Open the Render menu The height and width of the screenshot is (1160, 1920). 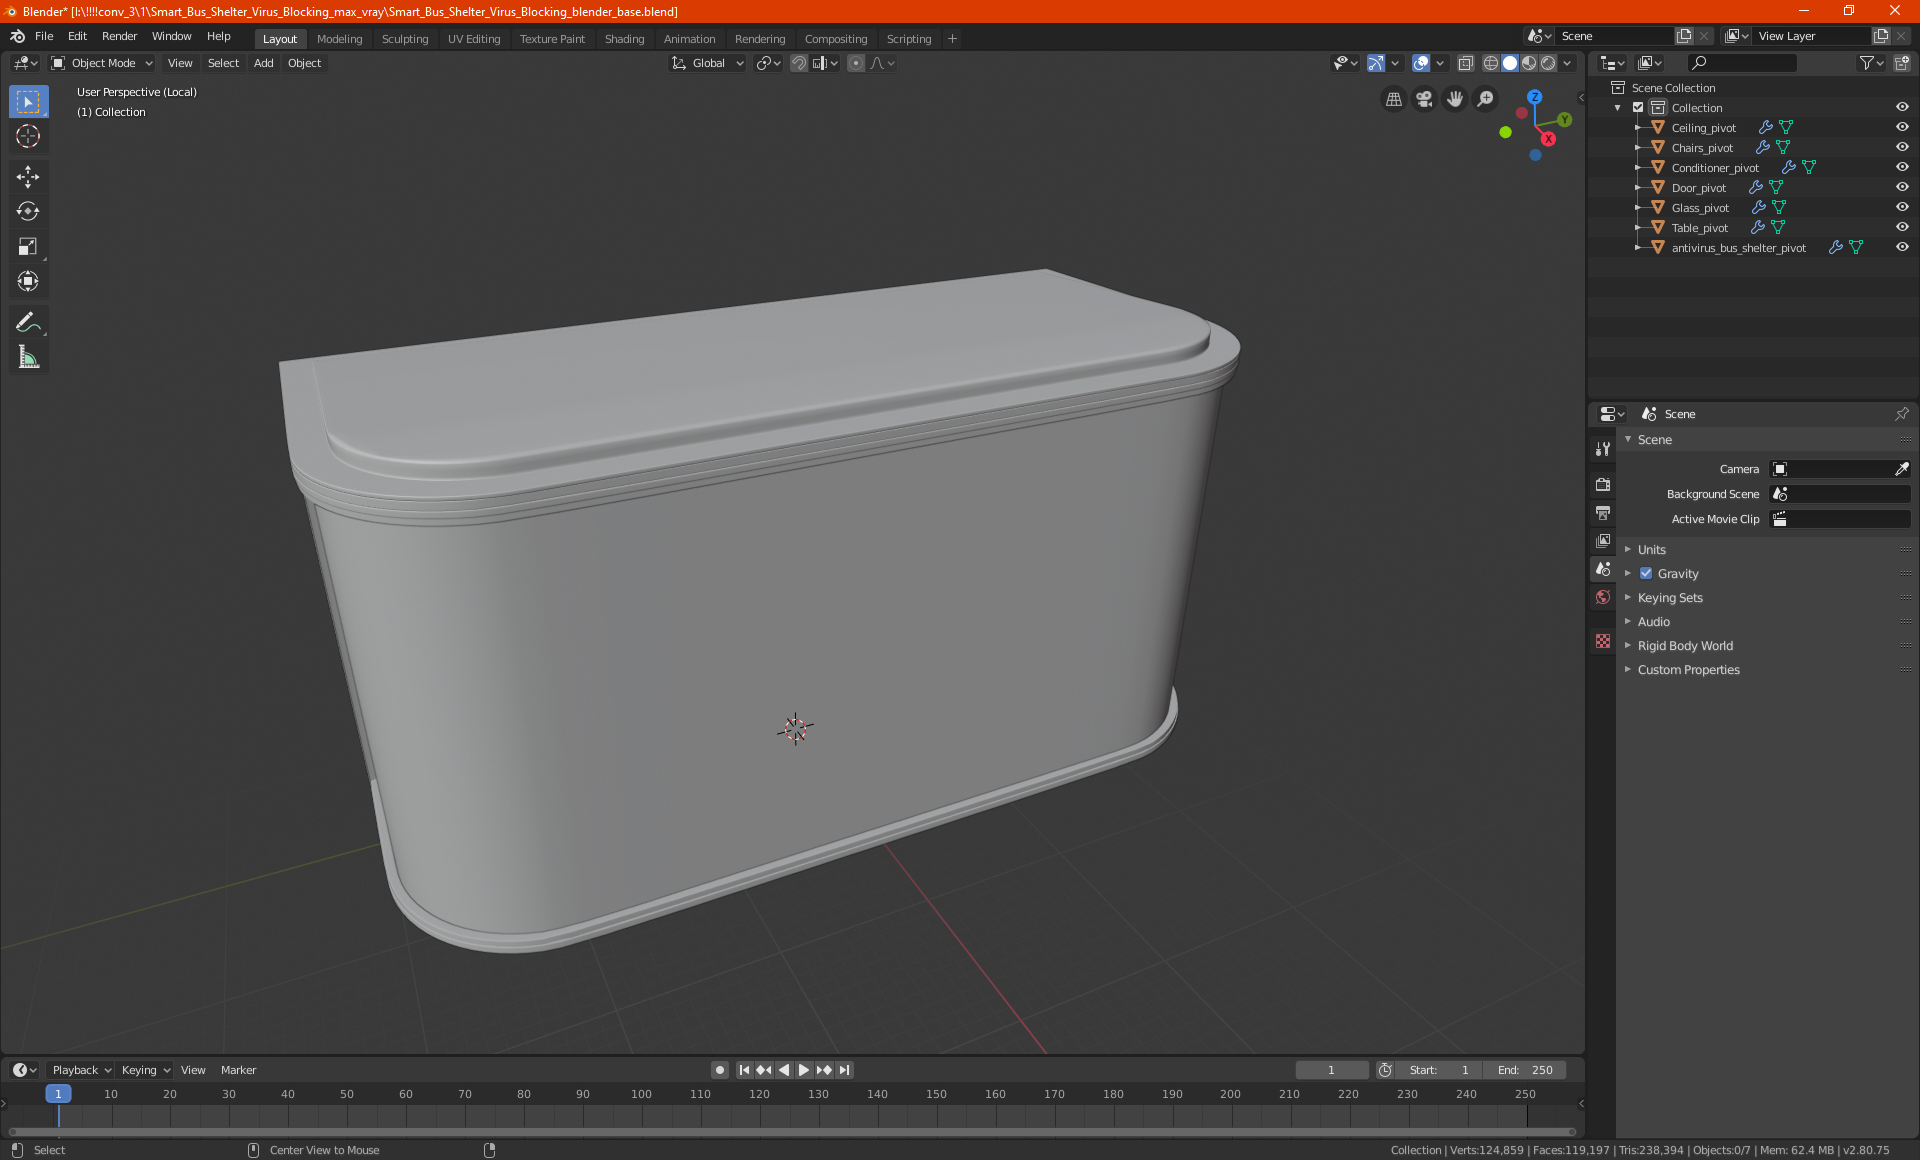coord(119,36)
